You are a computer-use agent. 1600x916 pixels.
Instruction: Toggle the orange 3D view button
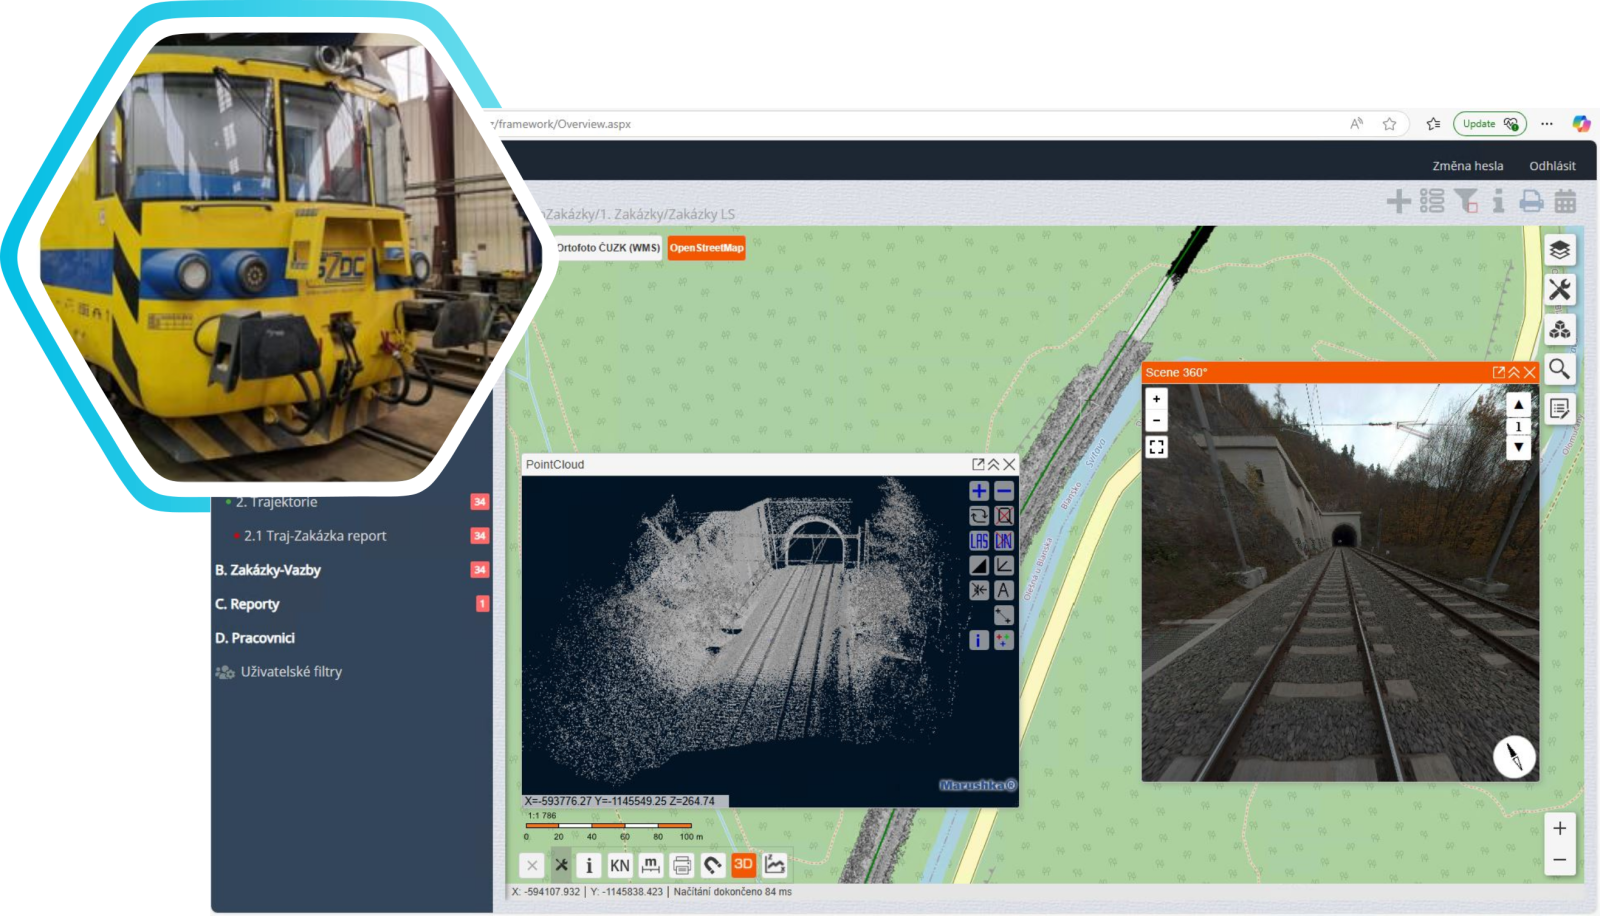(x=743, y=865)
